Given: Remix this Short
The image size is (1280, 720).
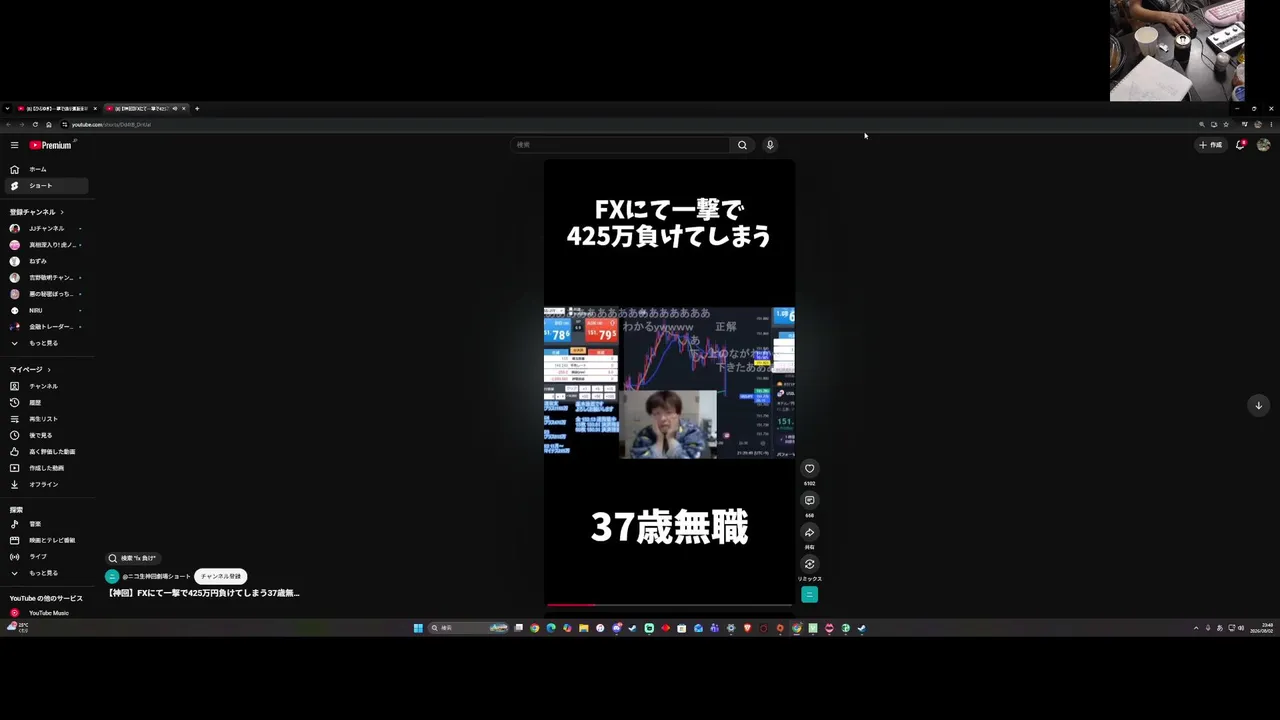Looking at the screenshot, I should pyautogui.click(x=810, y=564).
